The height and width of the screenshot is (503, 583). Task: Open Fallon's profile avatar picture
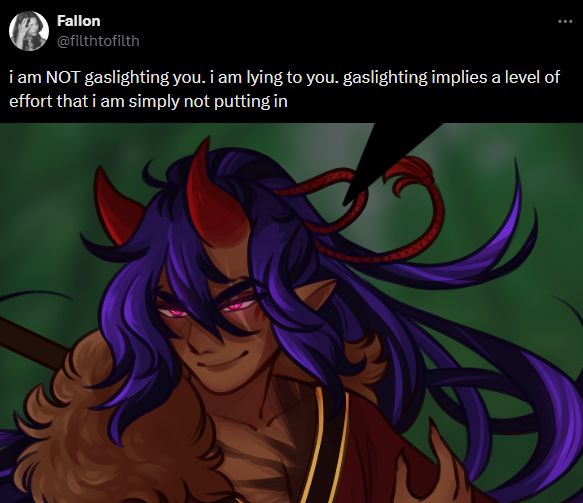click(29, 30)
